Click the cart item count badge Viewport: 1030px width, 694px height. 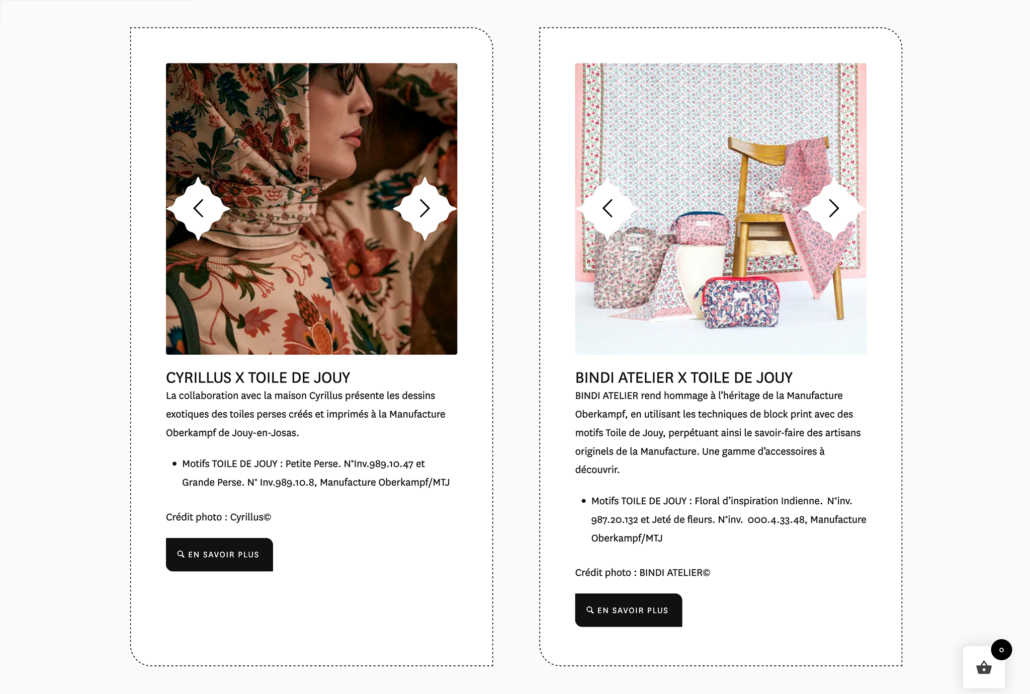[x=1001, y=650]
